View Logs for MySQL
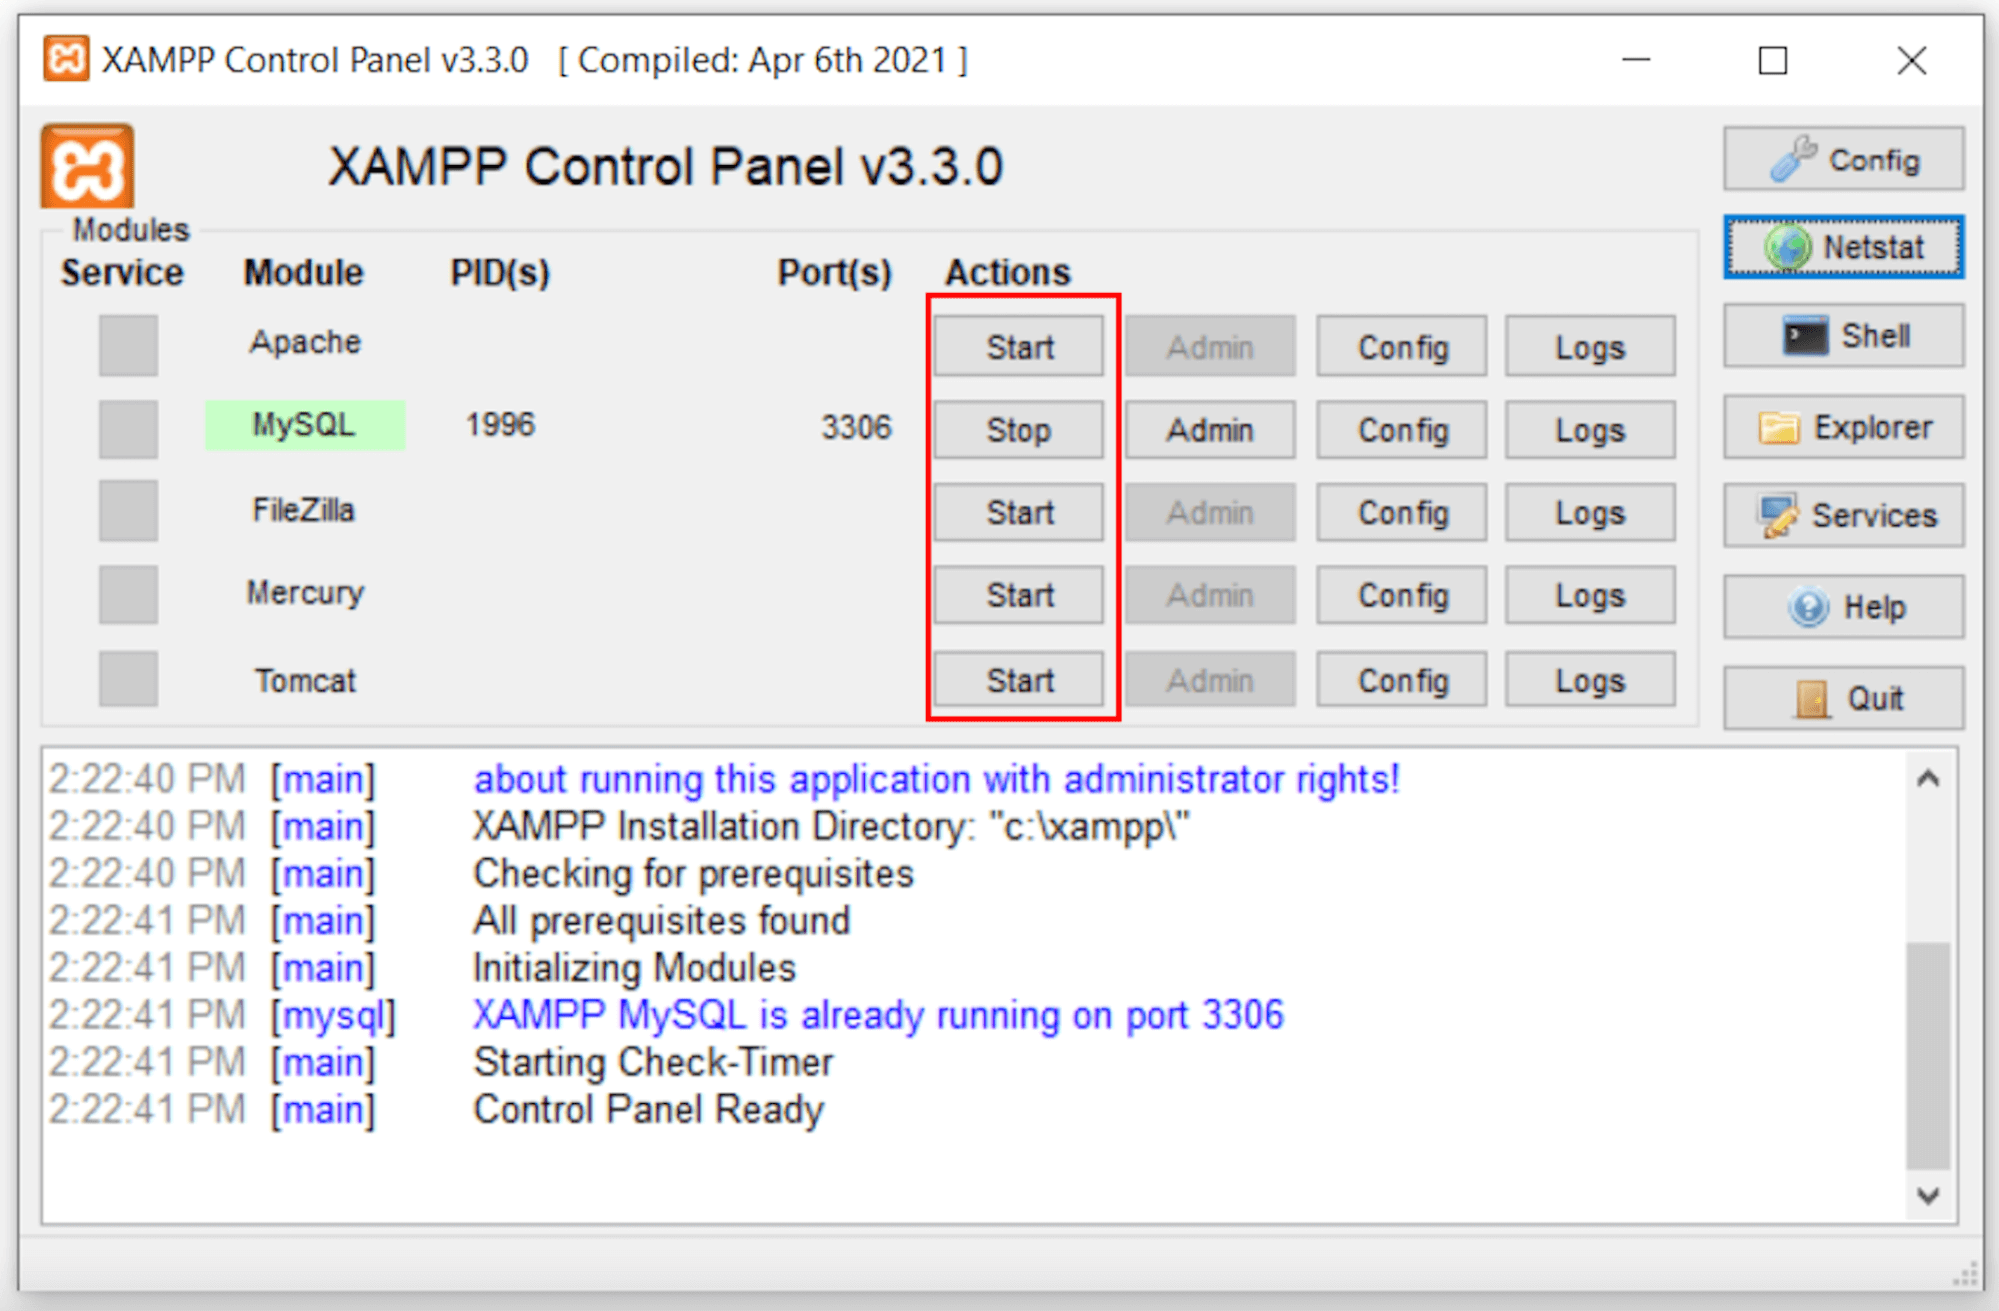Screen dimensions: 1999x1311 click(1589, 429)
